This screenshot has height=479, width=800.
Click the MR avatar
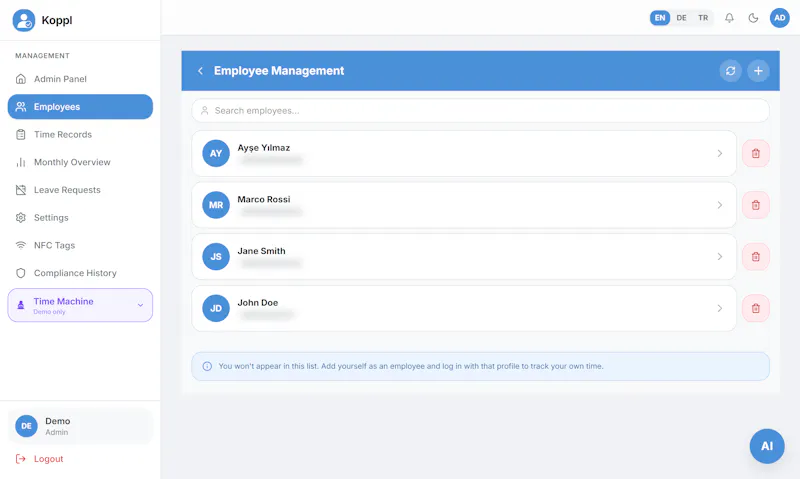216,205
